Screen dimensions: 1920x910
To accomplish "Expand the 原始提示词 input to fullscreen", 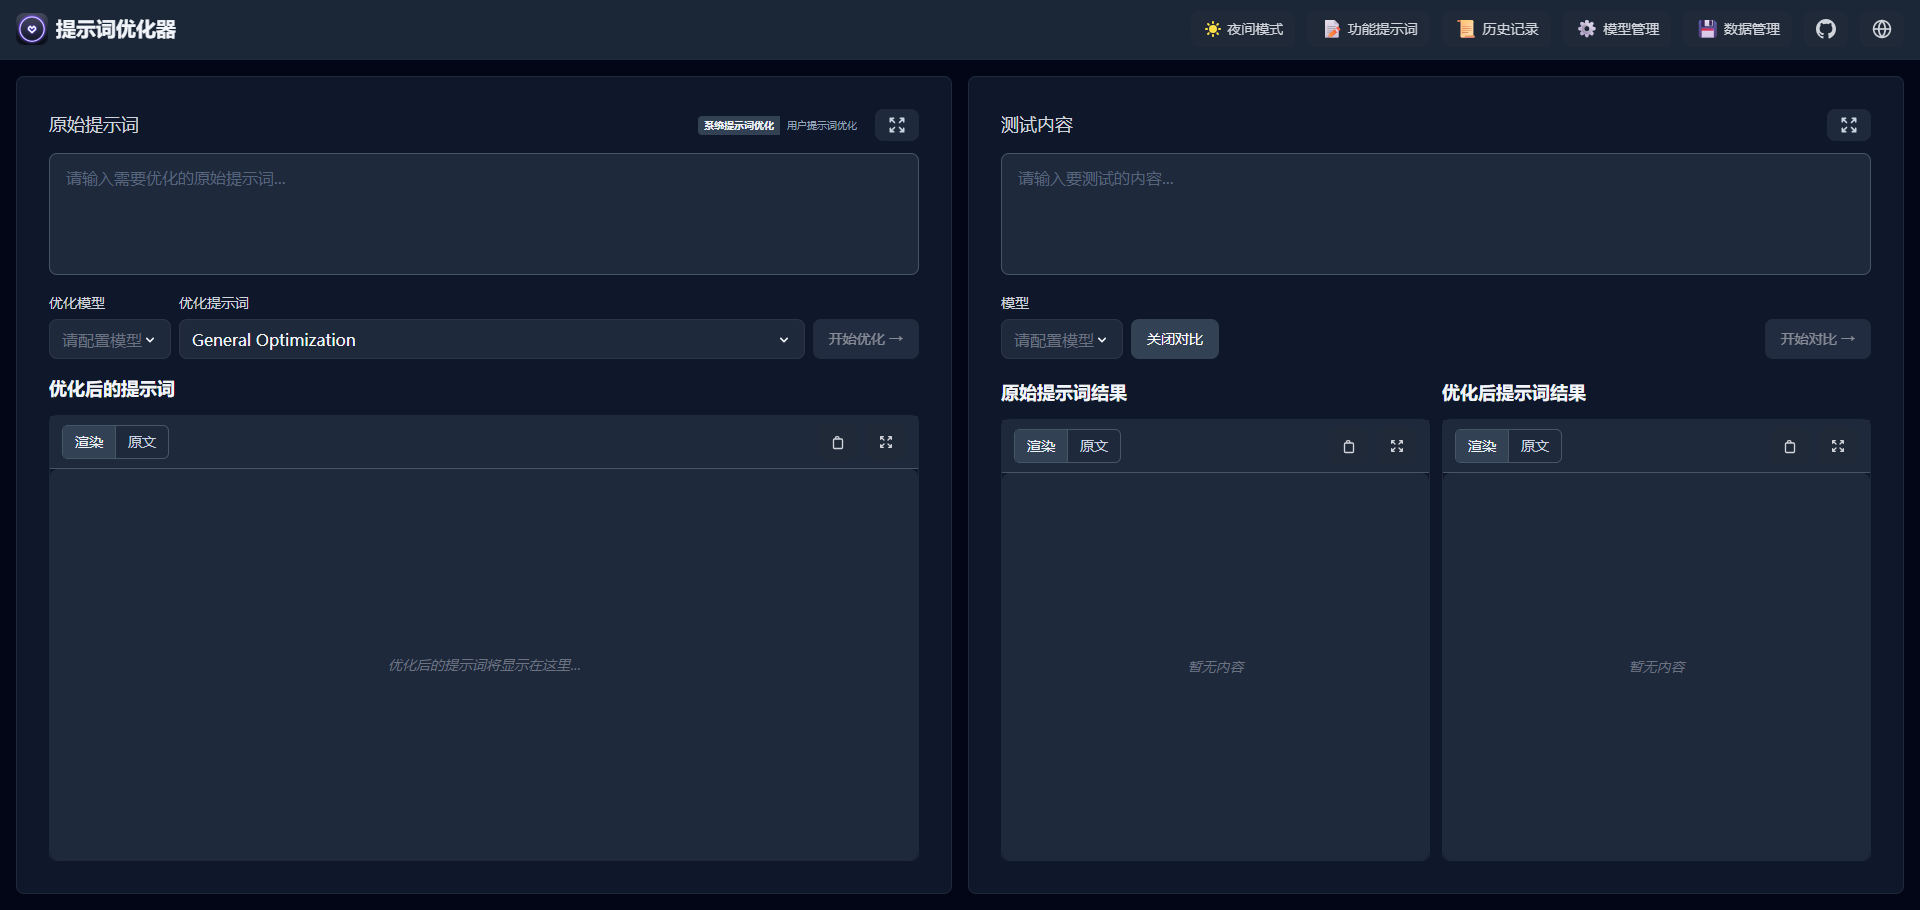I will [896, 125].
